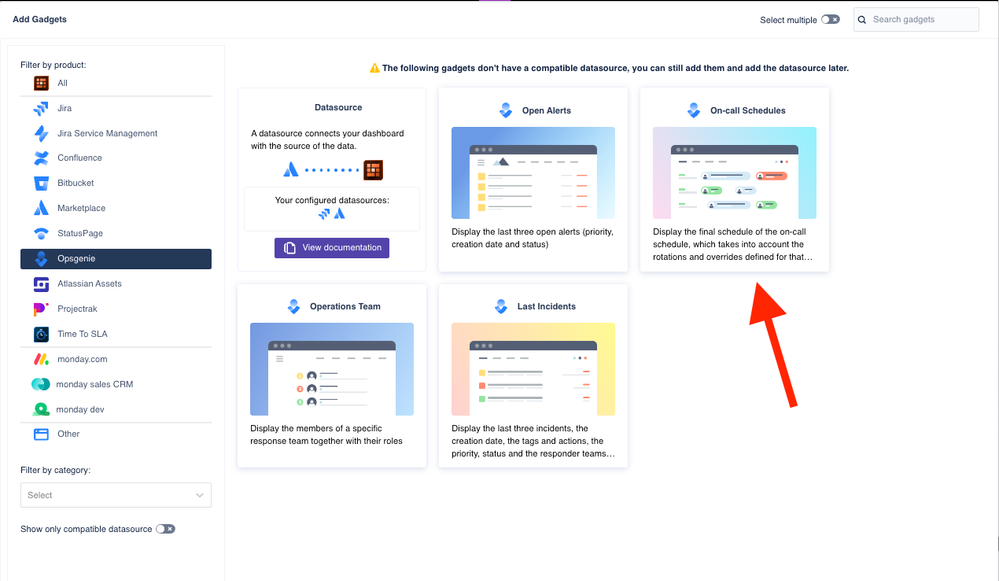
Task: Click the Opsgenie icon beside Operations Team title
Action: point(294,306)
